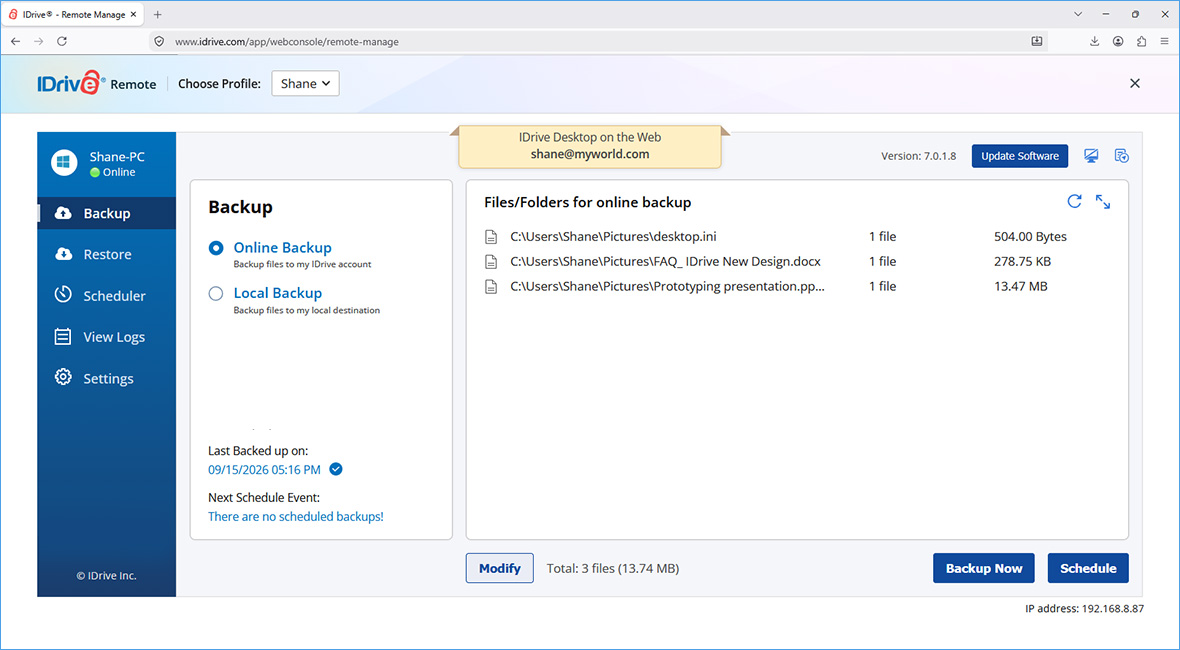Open the Scheduler section in sidebar

pos(107,296)
